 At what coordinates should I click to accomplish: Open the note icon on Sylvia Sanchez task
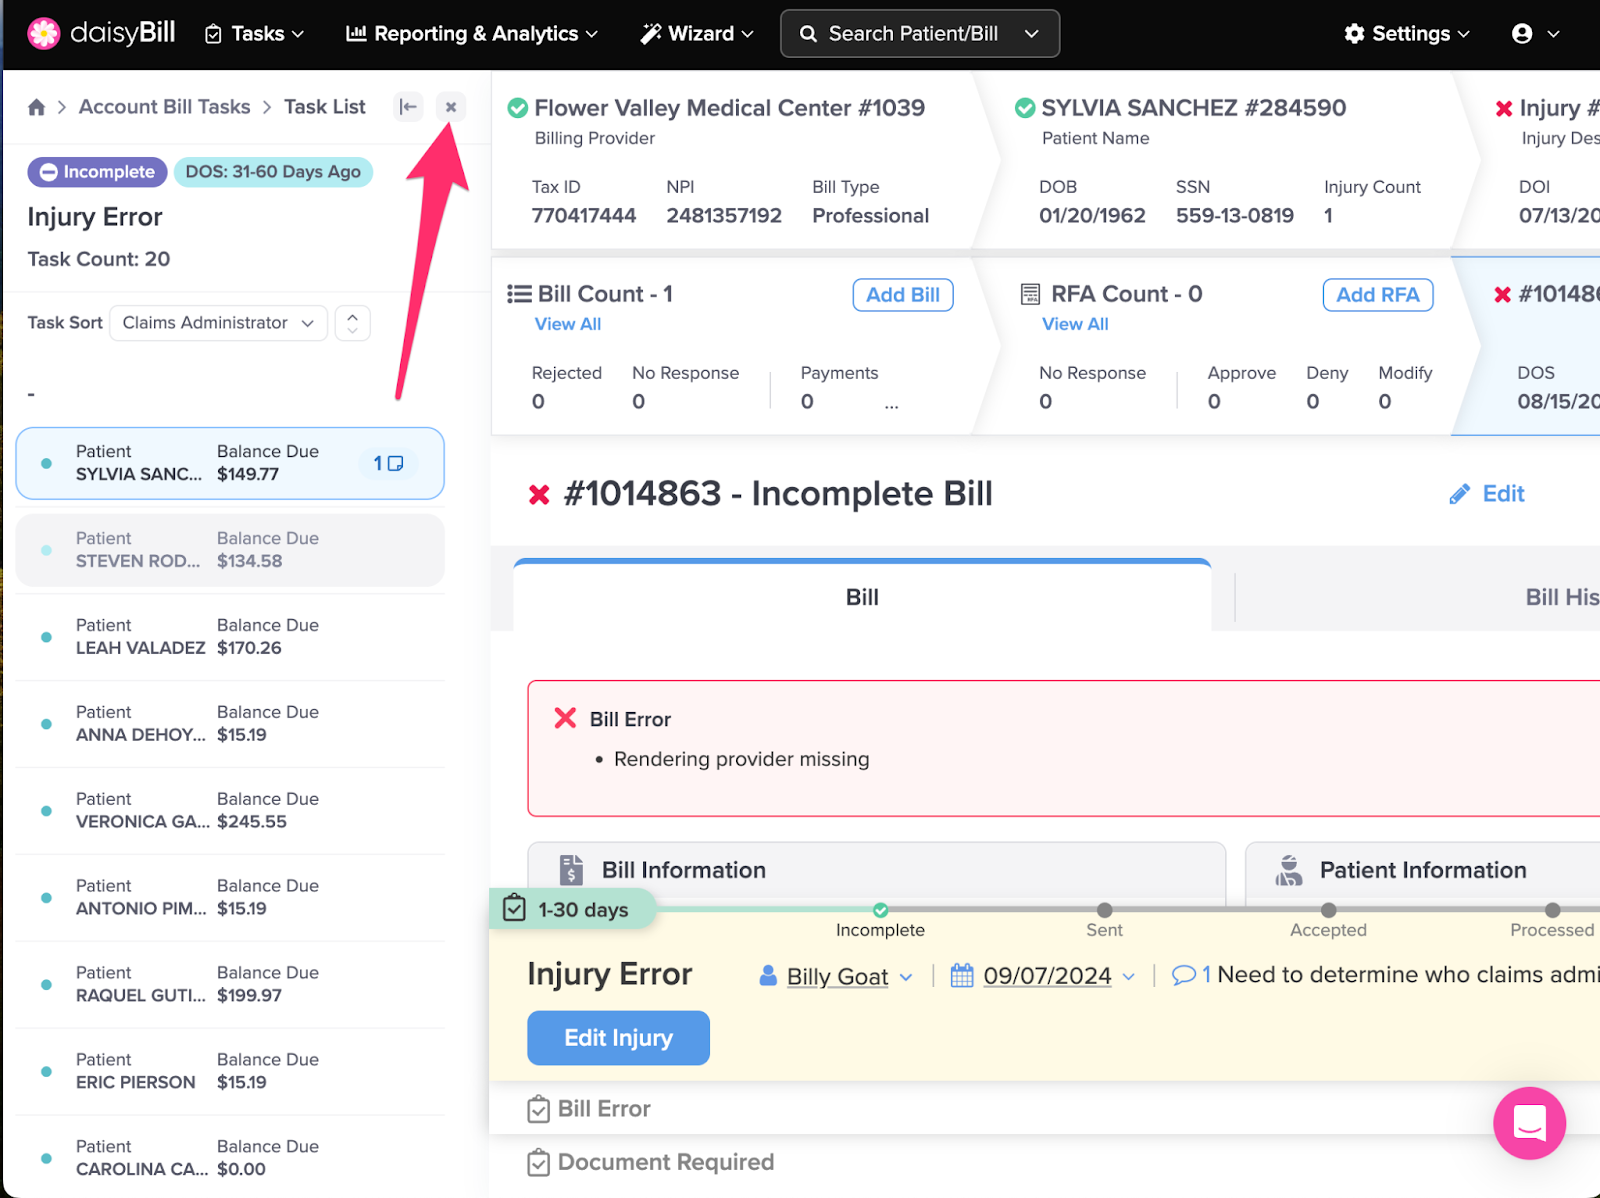click(x=388, y=463)
